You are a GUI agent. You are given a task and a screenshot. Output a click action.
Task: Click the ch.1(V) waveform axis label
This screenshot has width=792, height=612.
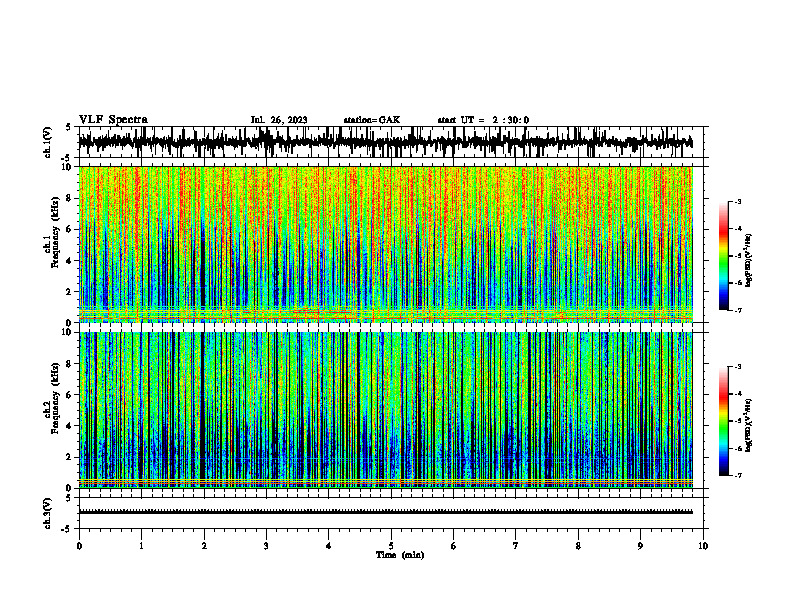click(x=48, y=142)
